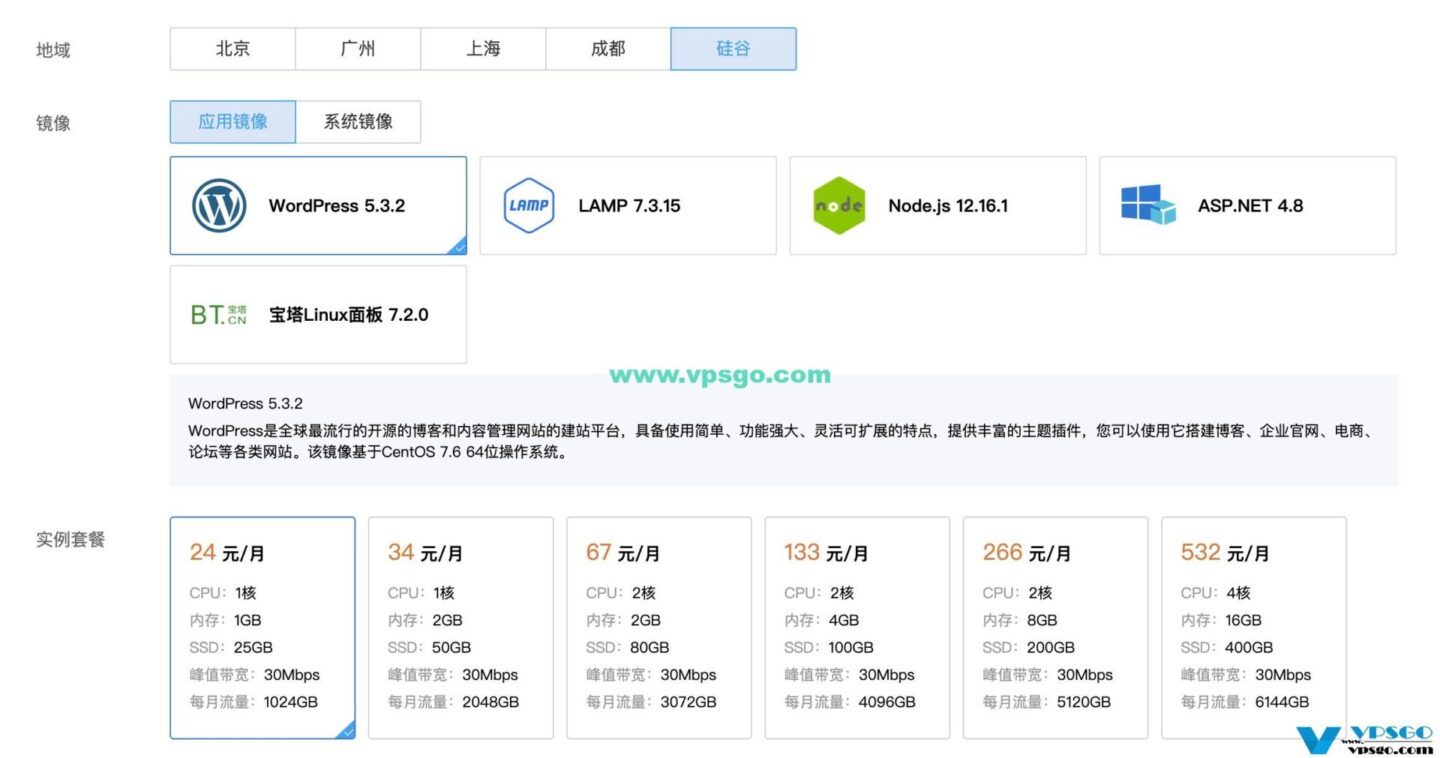This screenshot has width=1440, height=758.
Task: Choose the 133 元/月 plan price
Action: [827, 552]
